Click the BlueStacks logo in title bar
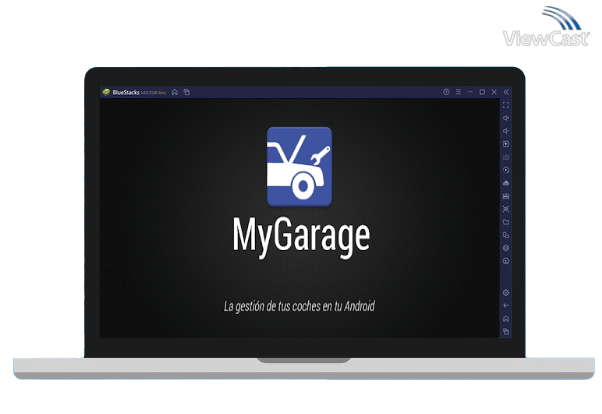This screenshot has height=414, width=602. (106, 92)
